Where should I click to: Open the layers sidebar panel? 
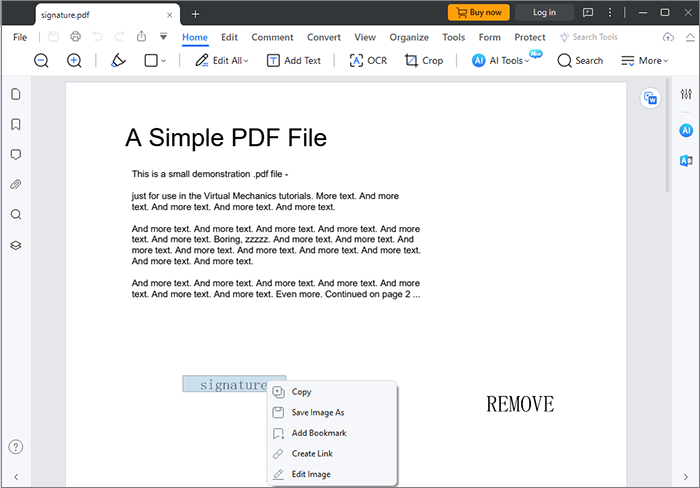click(16, 245)
